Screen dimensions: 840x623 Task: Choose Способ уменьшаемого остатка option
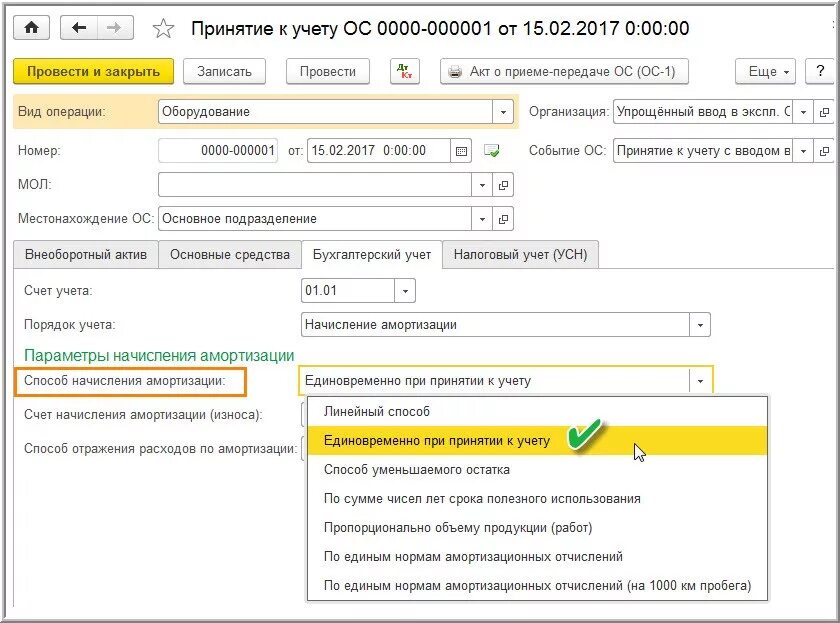click(x=537, y=470)
